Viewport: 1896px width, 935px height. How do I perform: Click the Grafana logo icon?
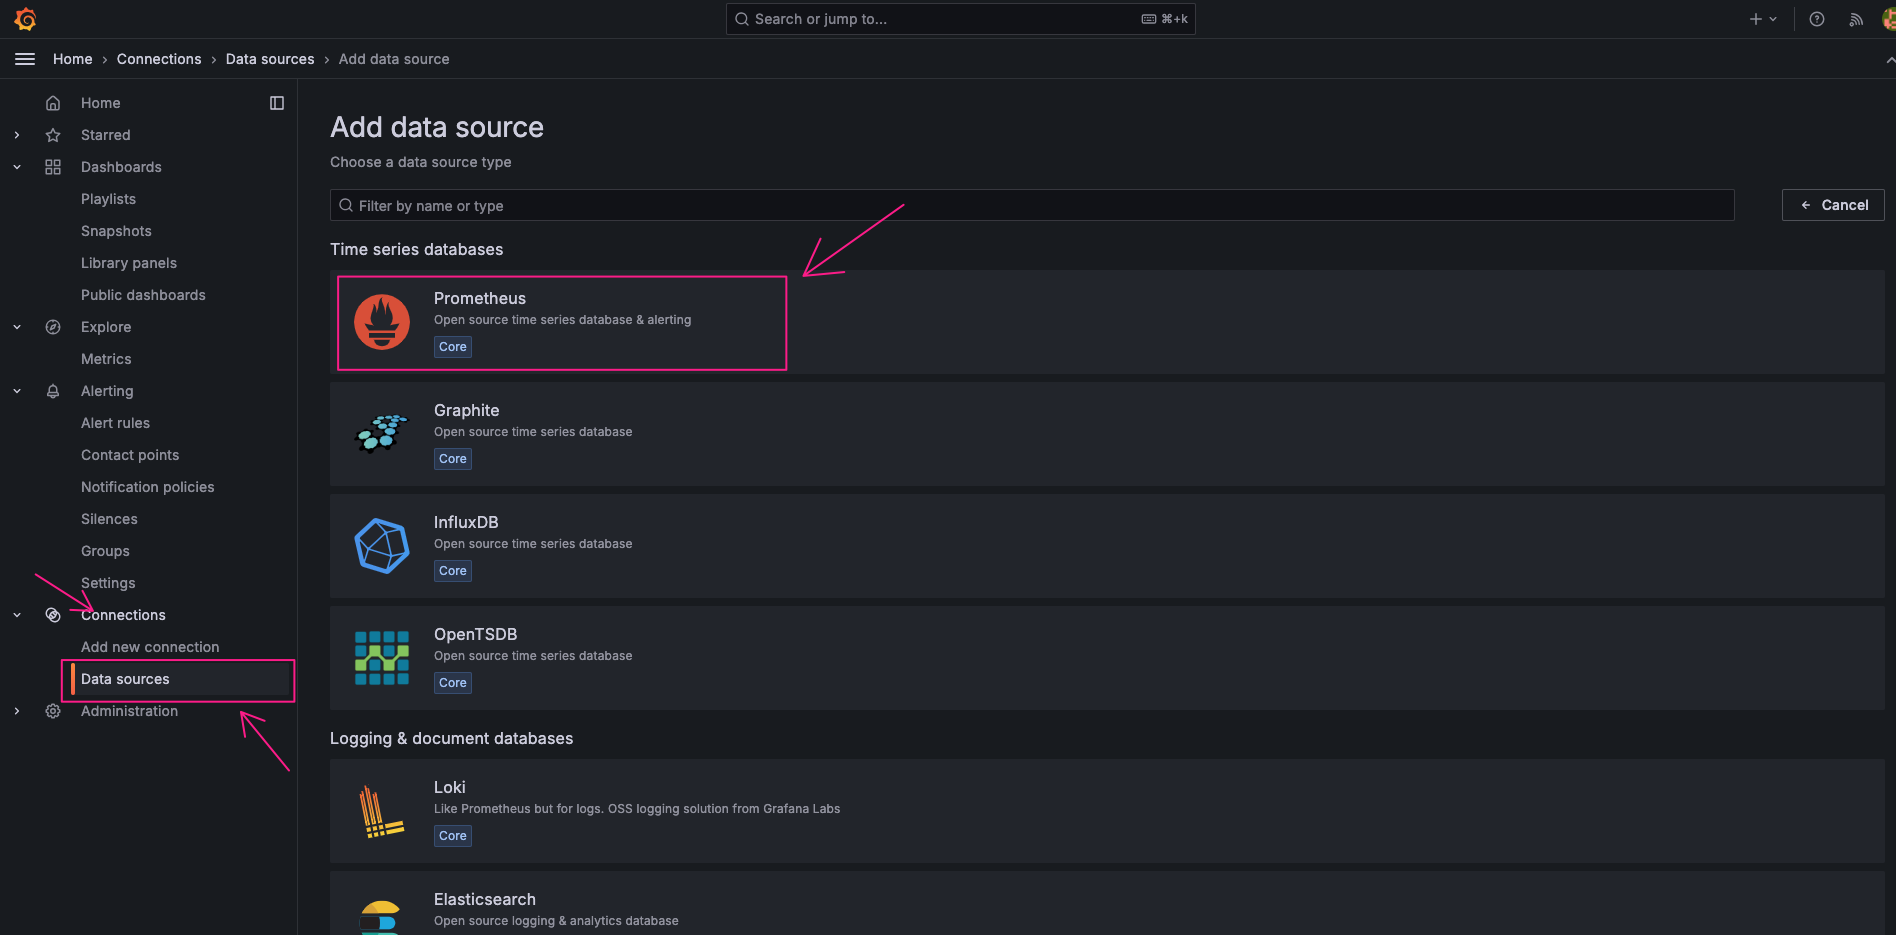click(26, 19)
